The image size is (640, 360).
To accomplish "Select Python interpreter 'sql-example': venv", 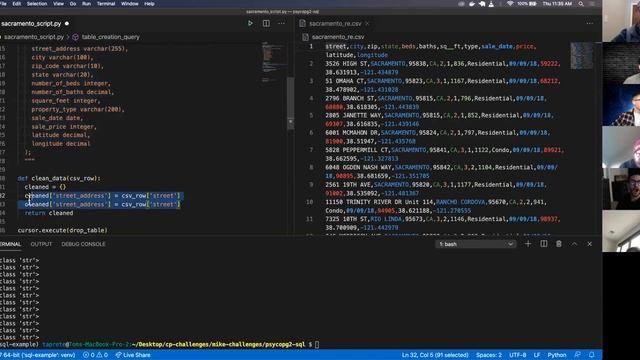I will (x=38, y=355).
